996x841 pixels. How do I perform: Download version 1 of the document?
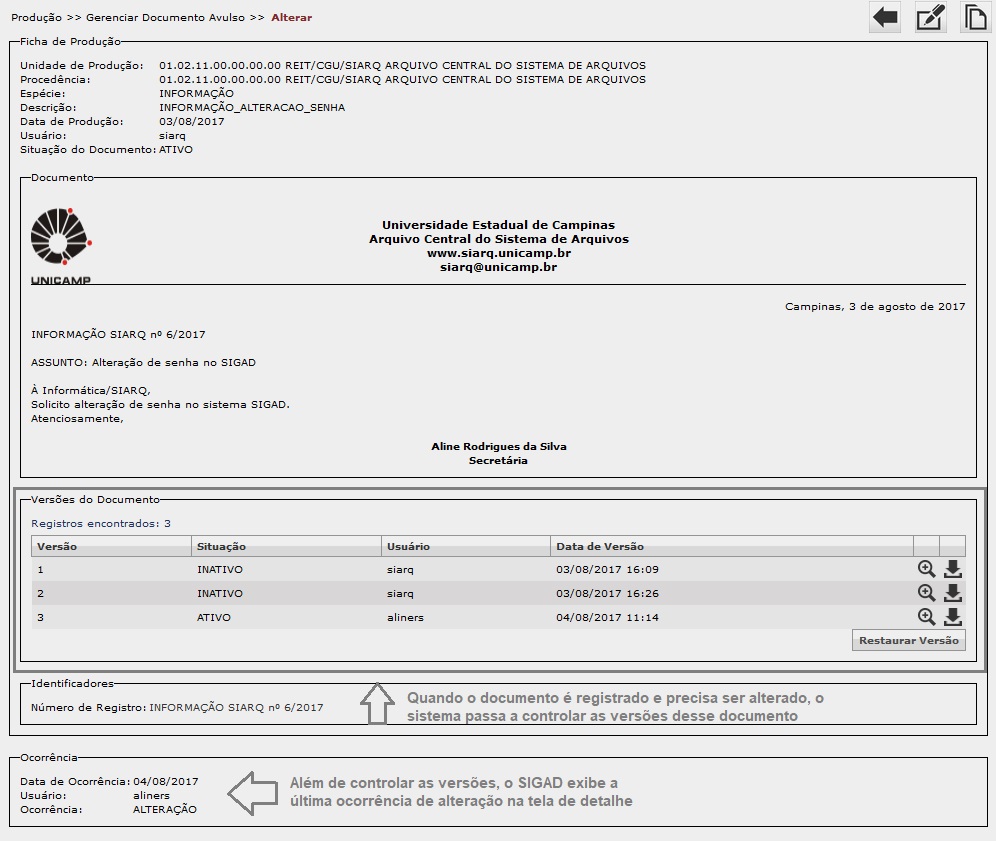pyautogui.click(x=953, y=569)
